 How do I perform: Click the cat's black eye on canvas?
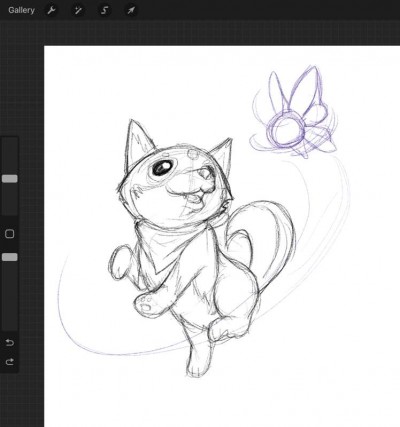[162, 167]
